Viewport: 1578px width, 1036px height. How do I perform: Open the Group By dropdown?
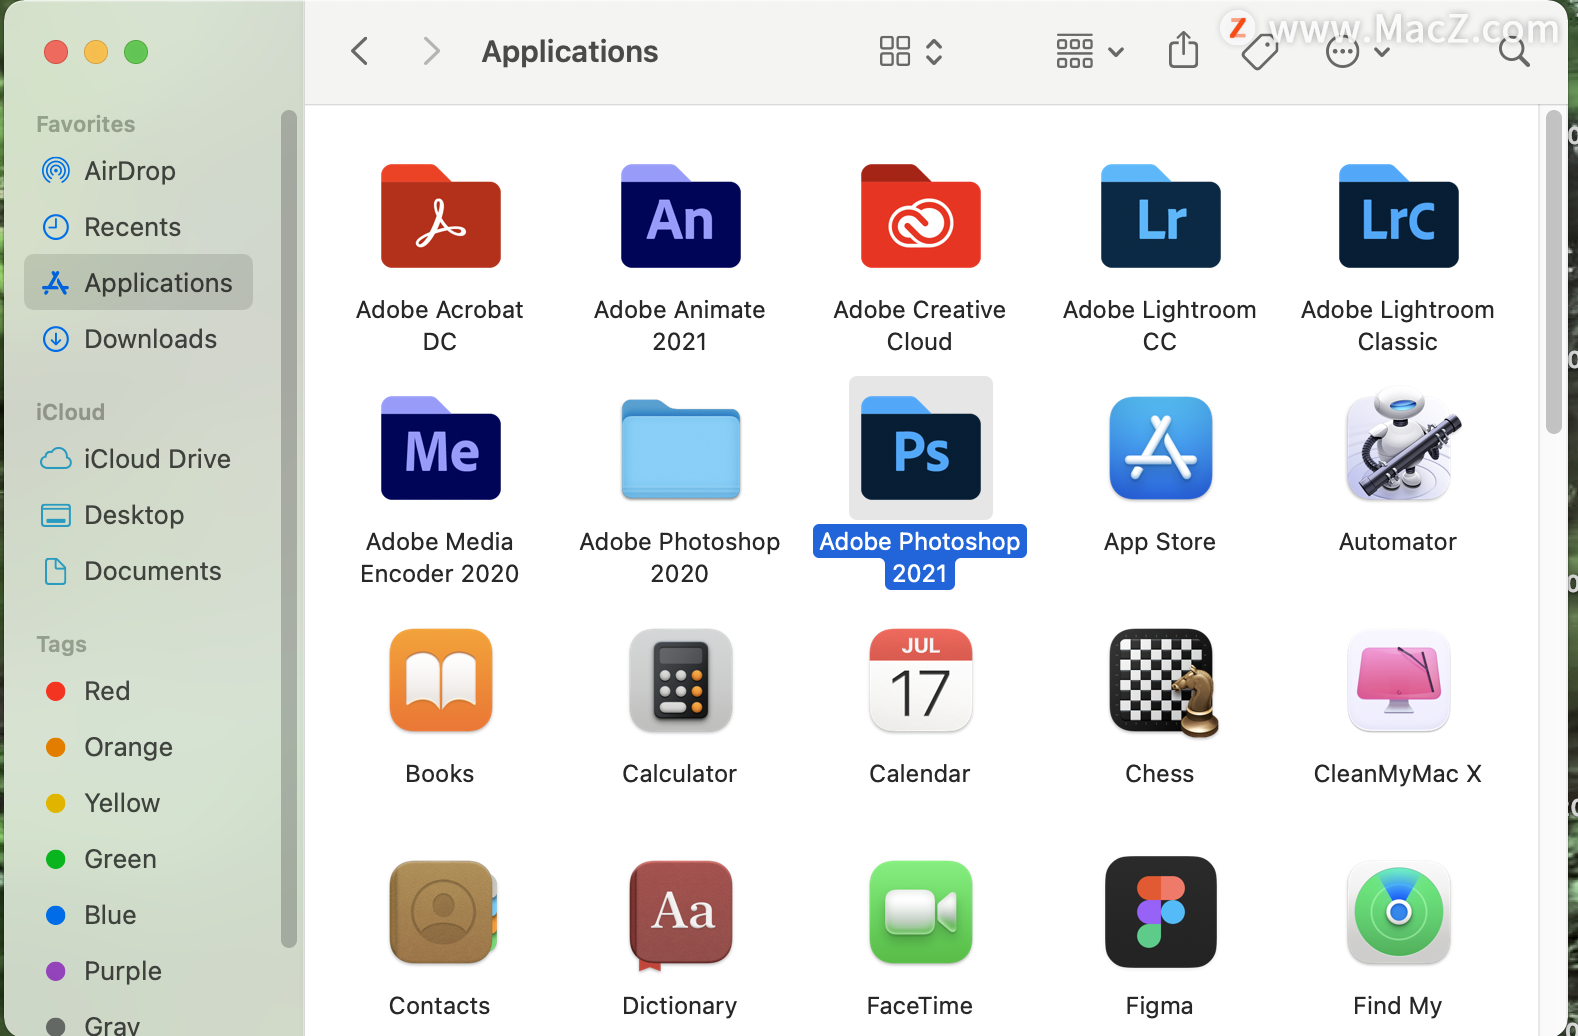tap(1090, 51)
